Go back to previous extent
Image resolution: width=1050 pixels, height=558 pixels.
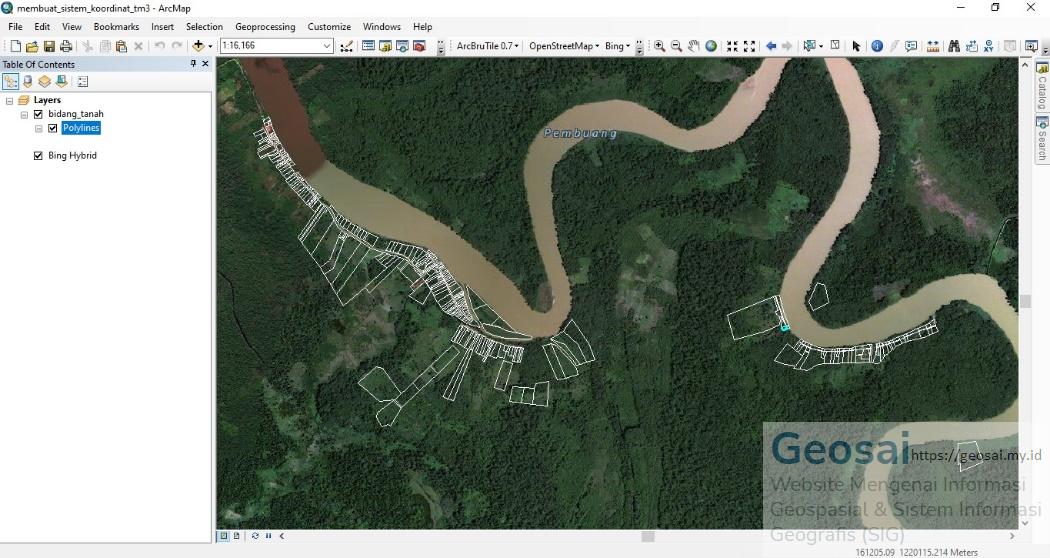(771, 46)
